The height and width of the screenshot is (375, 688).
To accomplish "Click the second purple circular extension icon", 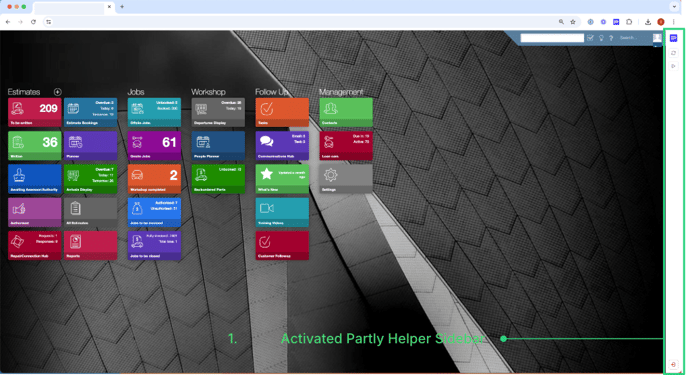I will coord(603,22).
